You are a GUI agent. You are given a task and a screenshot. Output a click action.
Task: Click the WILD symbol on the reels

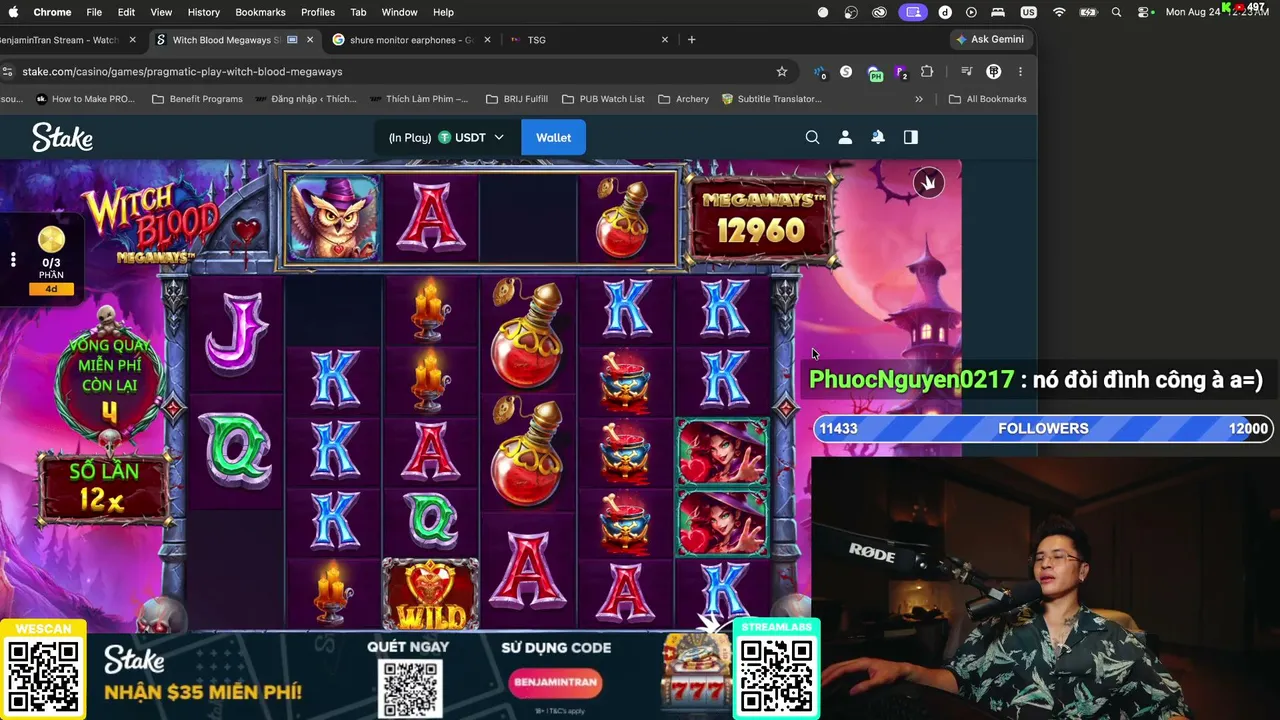[431, 594]
